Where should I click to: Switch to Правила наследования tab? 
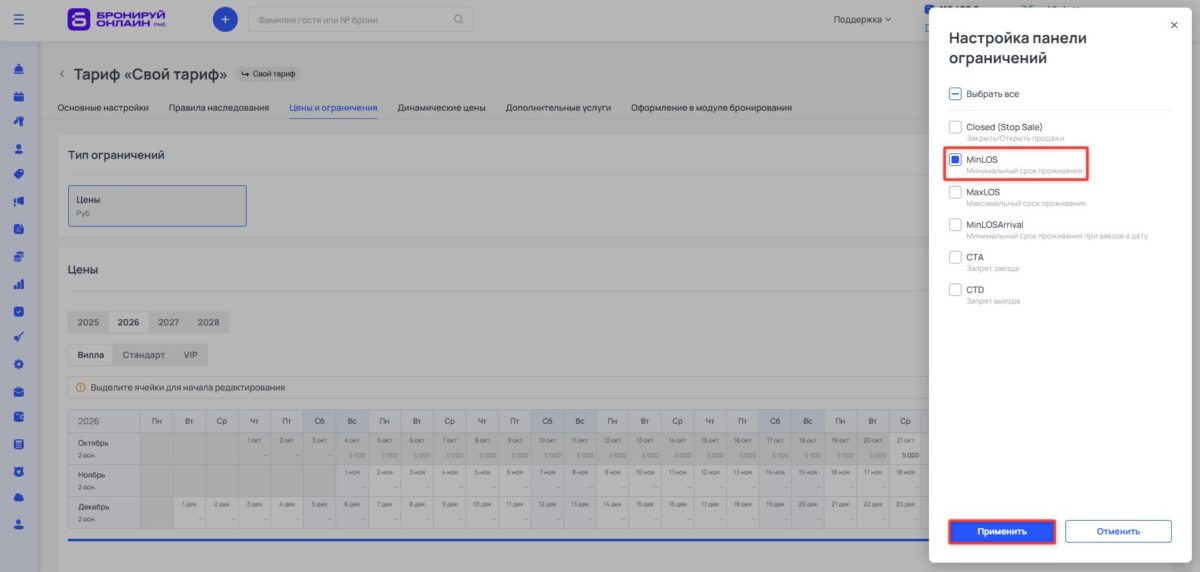219,107
